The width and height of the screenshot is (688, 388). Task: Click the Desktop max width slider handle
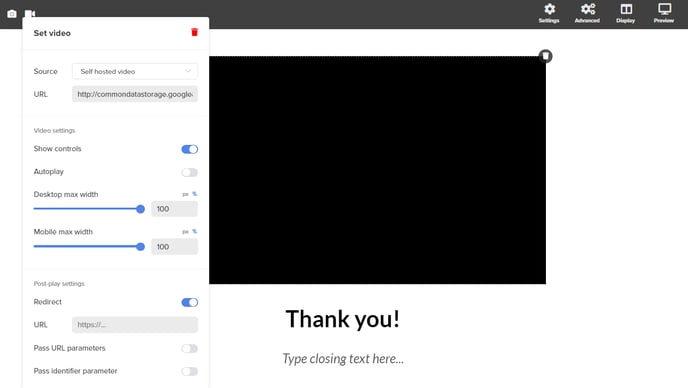[x=140, y=209]
